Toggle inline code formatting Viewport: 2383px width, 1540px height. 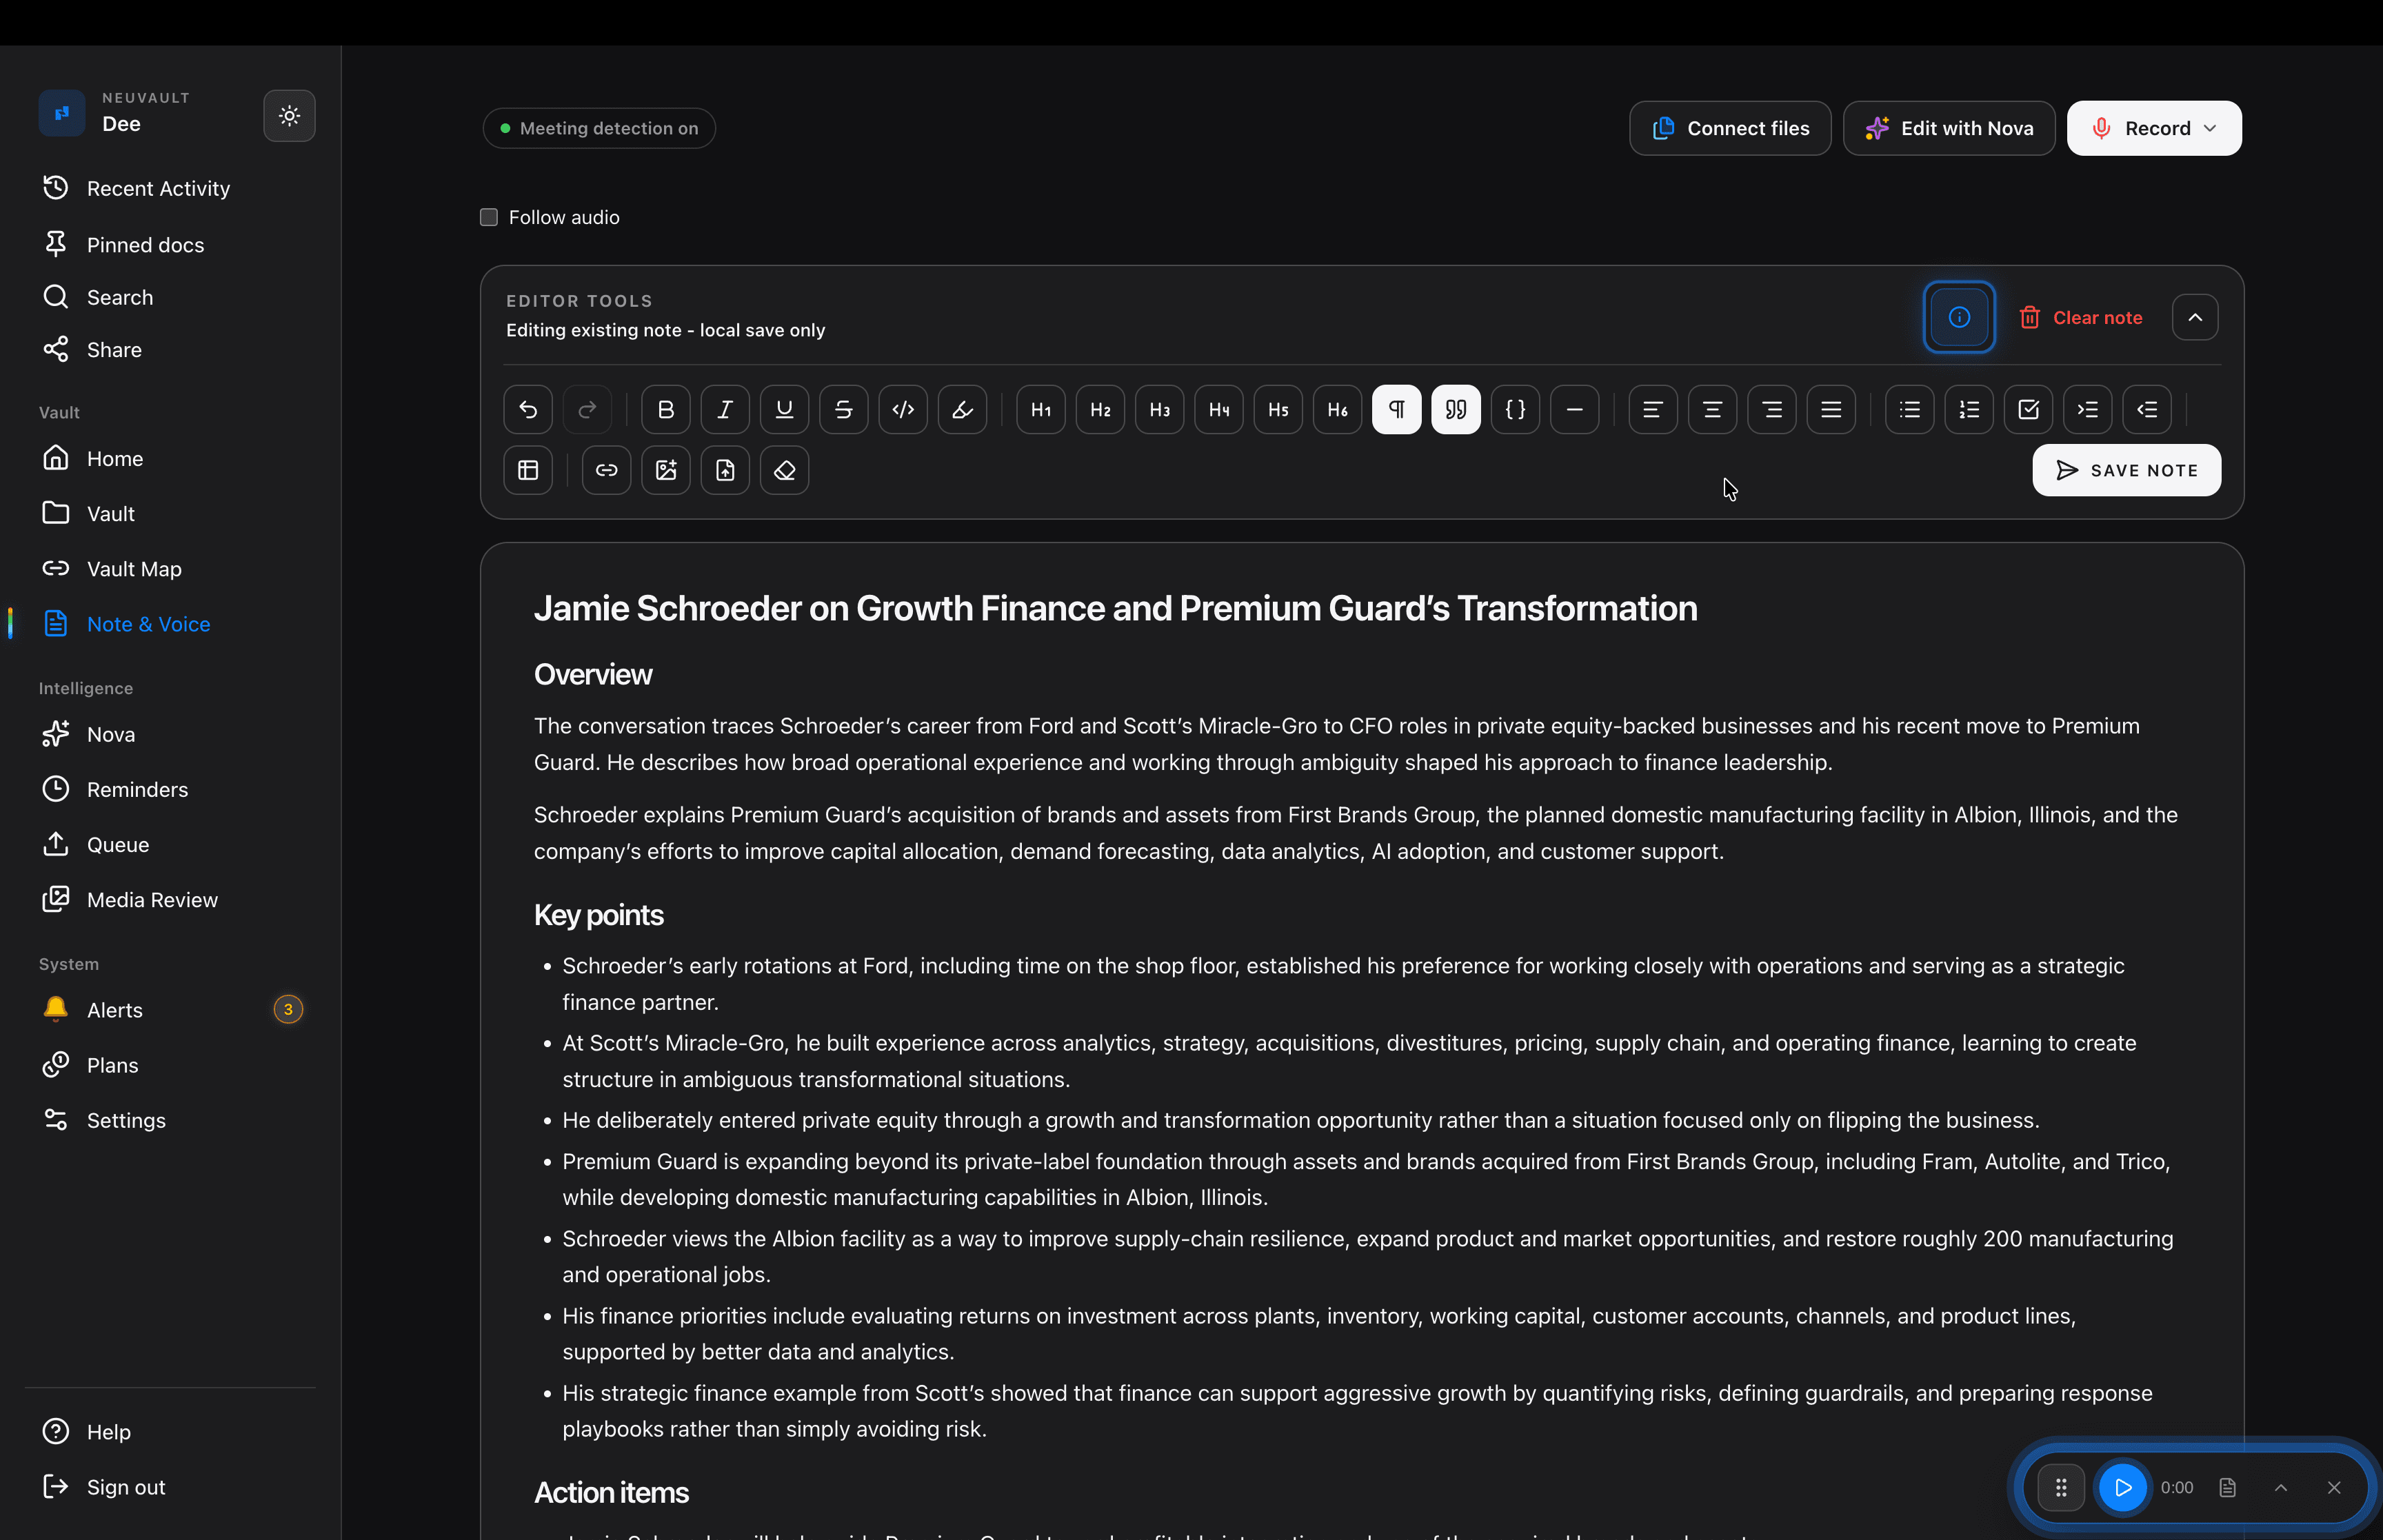(903, 409)
